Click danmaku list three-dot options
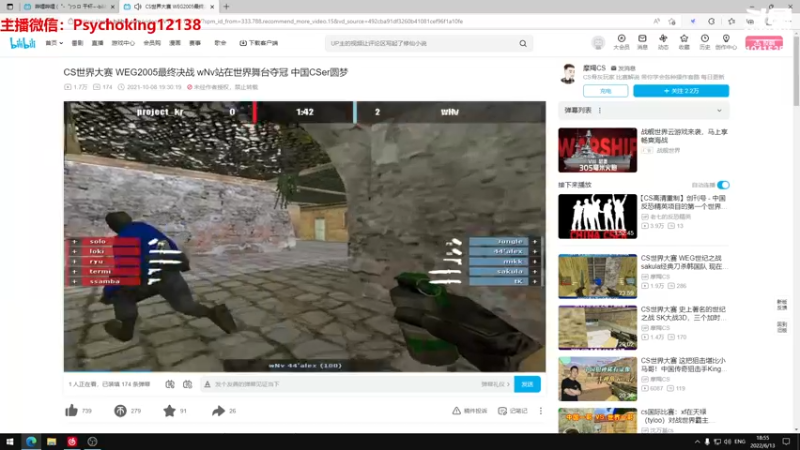 (x=600, y=110)
